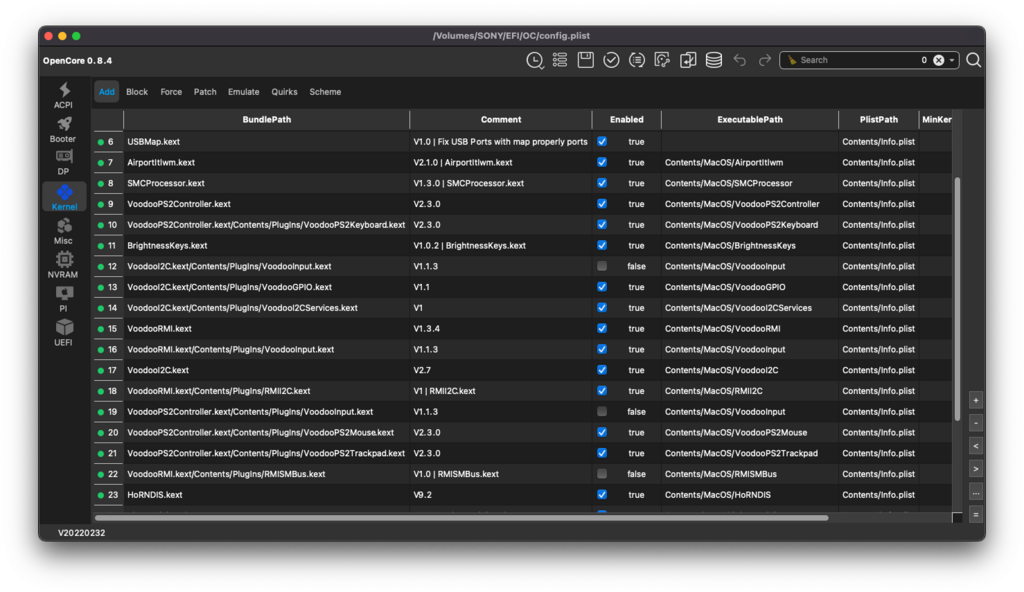This screenshot has width=1024, height=592.
Task: Click the minus button to remove a row
Action: click(975, 423)
